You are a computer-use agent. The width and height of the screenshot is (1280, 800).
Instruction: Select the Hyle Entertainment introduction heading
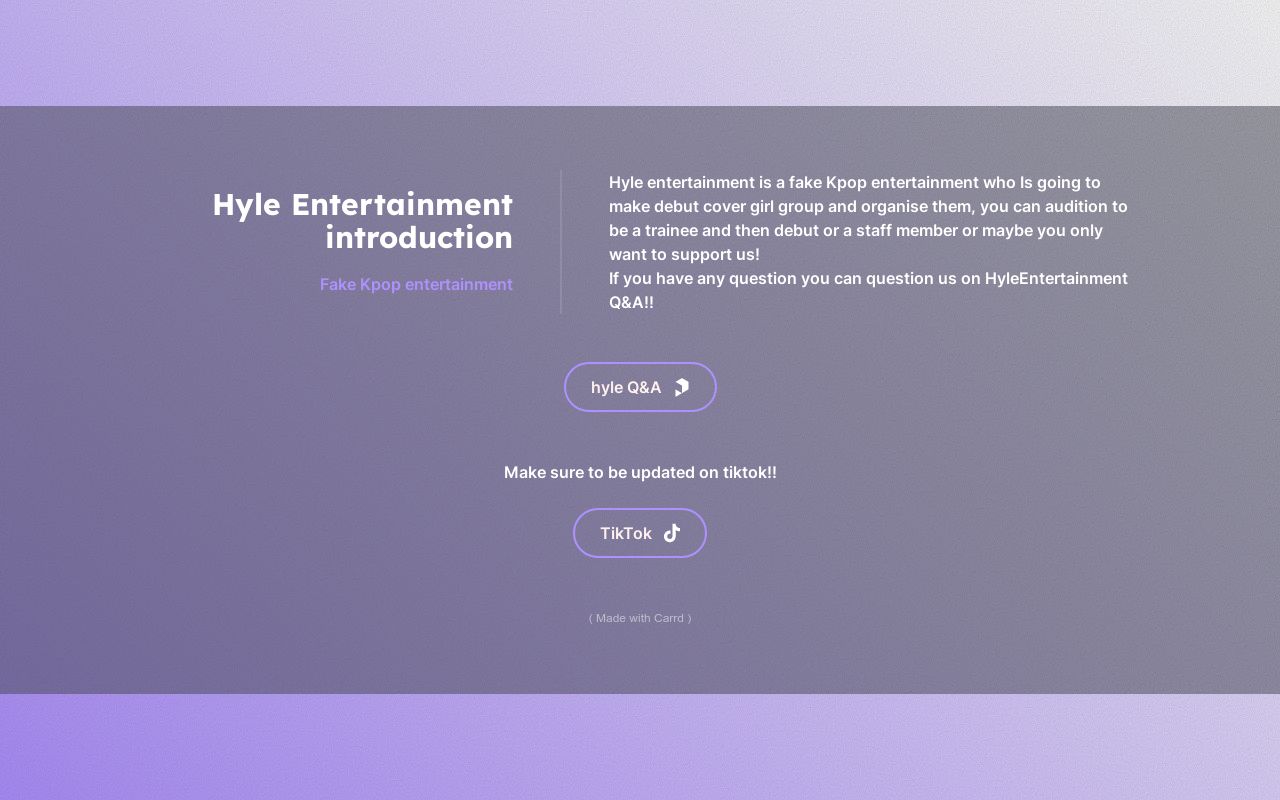pos(363,220)
